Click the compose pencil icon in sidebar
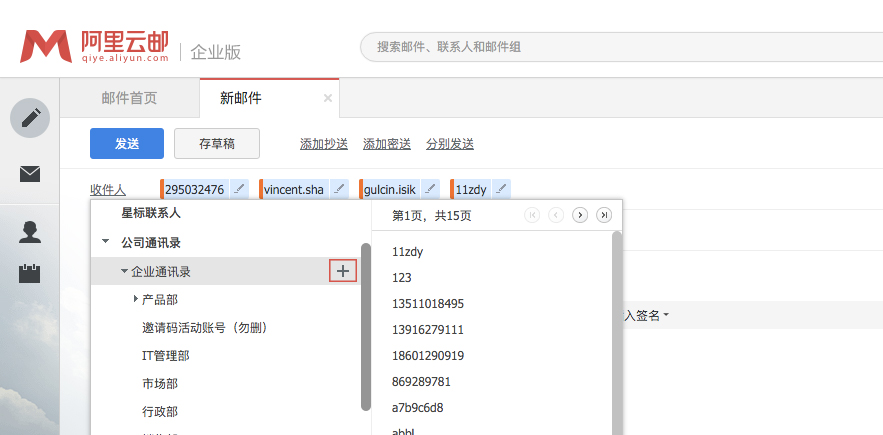 click(x=30, y=118)
